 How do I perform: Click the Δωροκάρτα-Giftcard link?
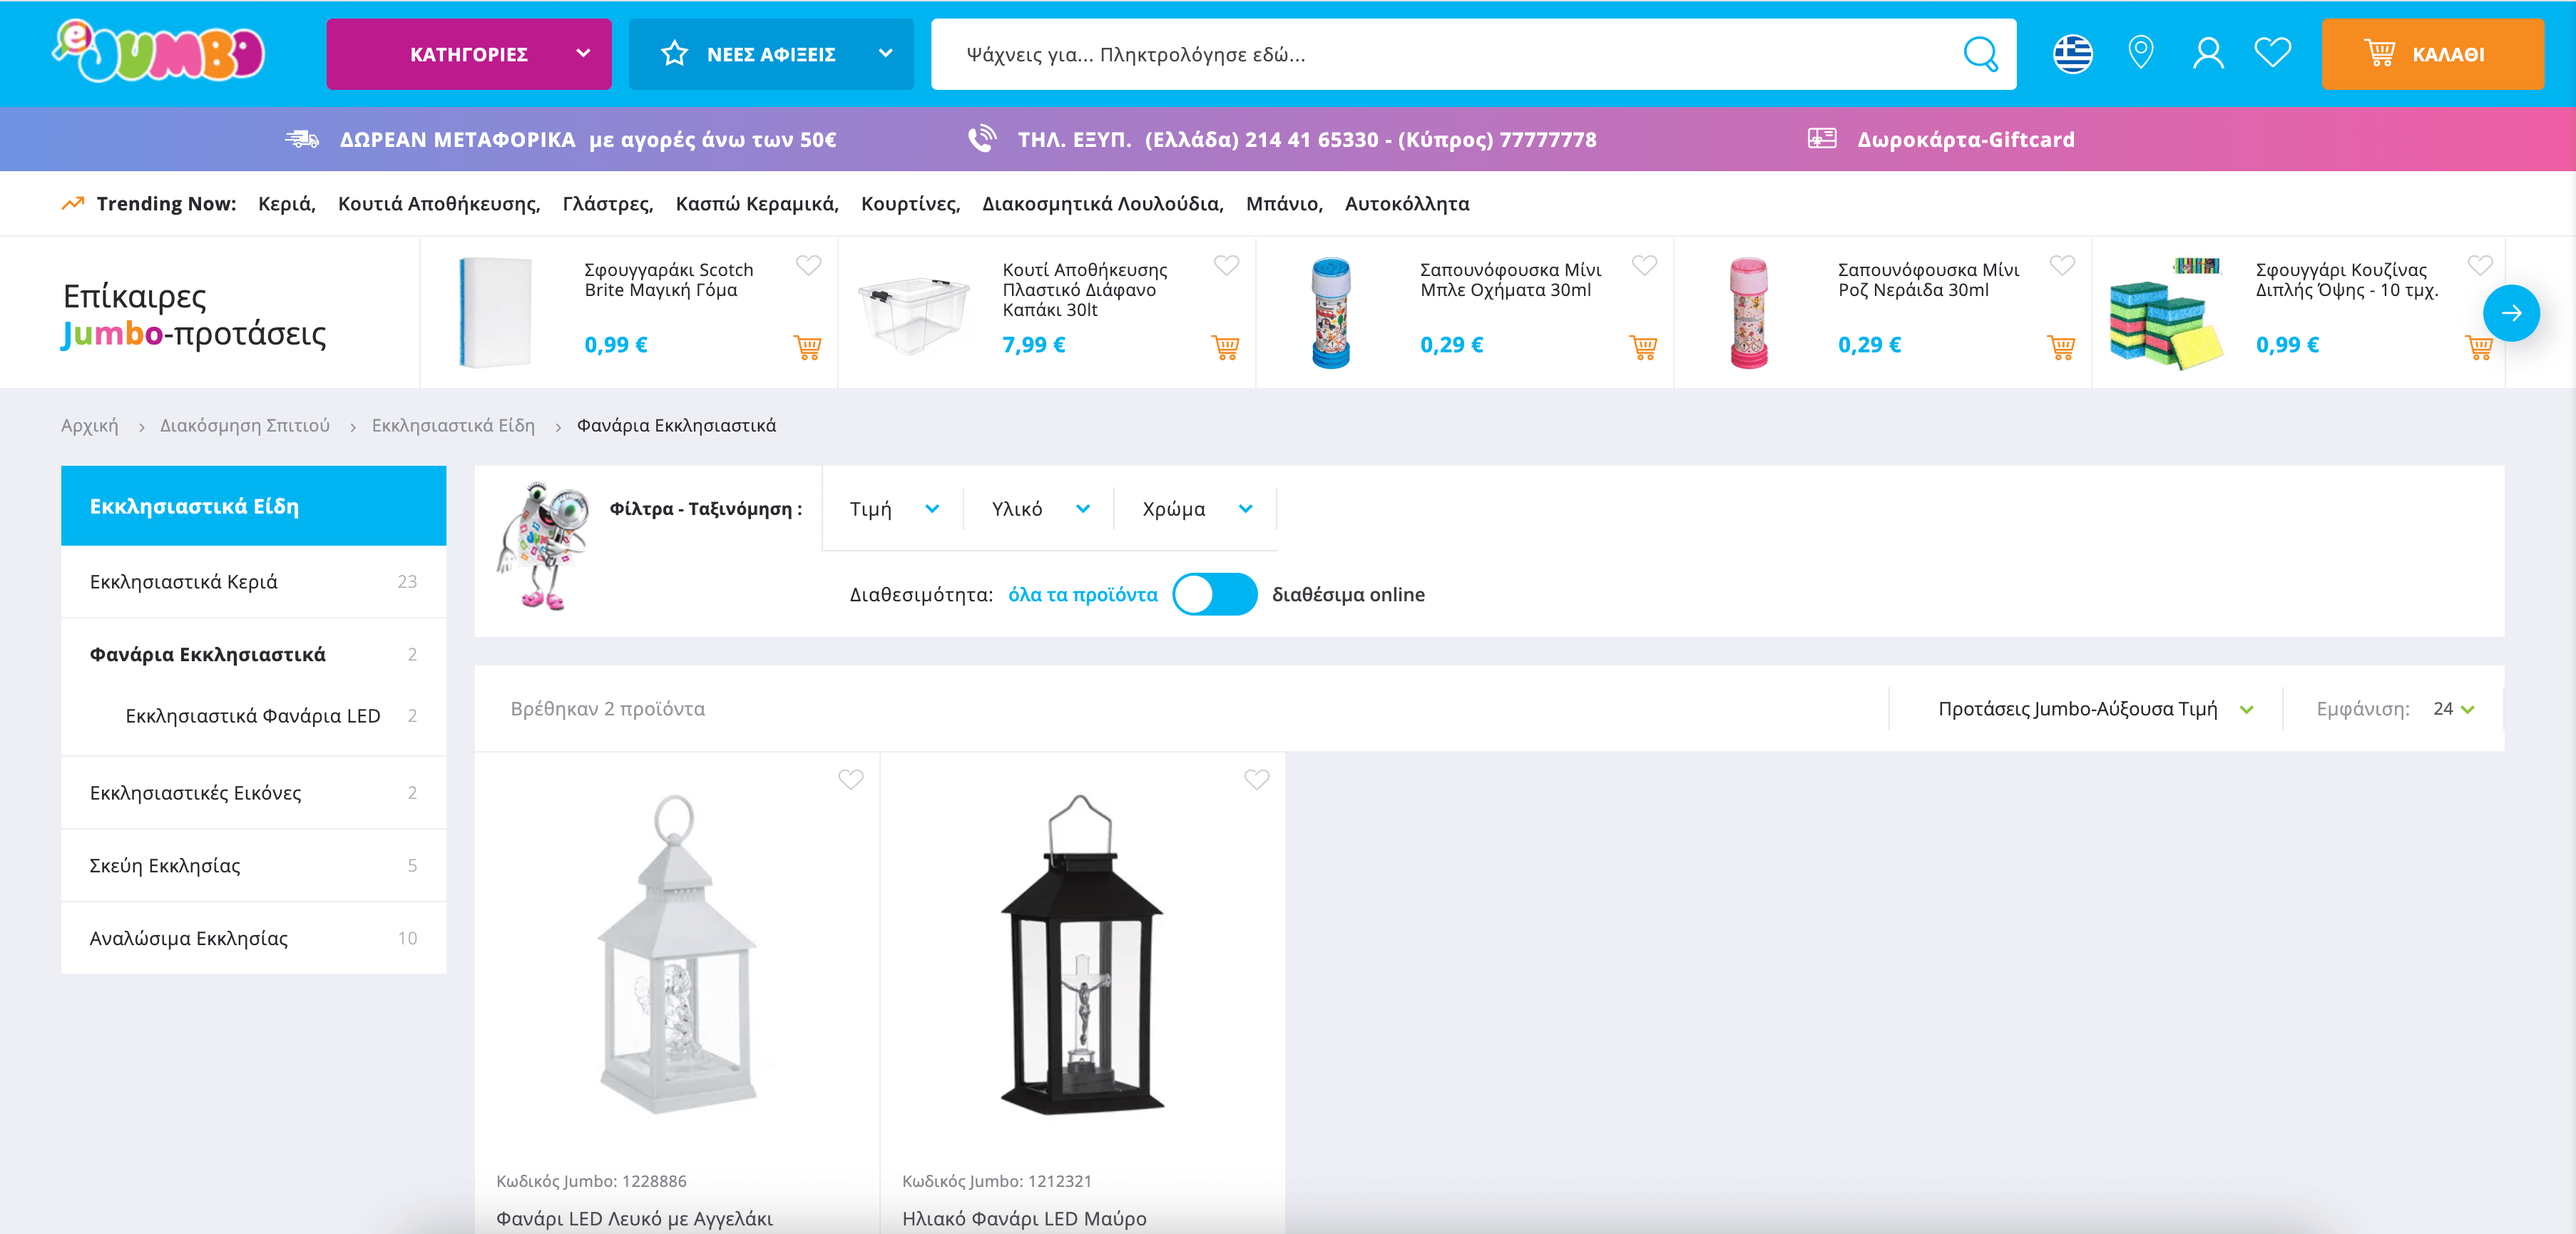1965,140
